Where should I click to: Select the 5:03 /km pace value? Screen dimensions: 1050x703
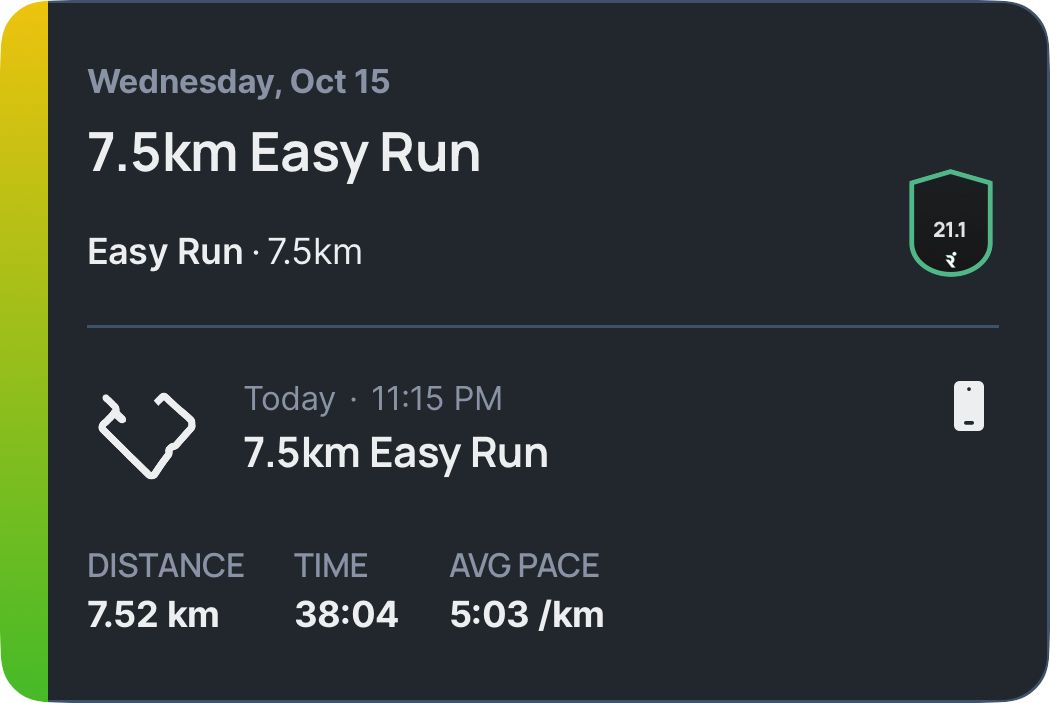click(527, 614)
